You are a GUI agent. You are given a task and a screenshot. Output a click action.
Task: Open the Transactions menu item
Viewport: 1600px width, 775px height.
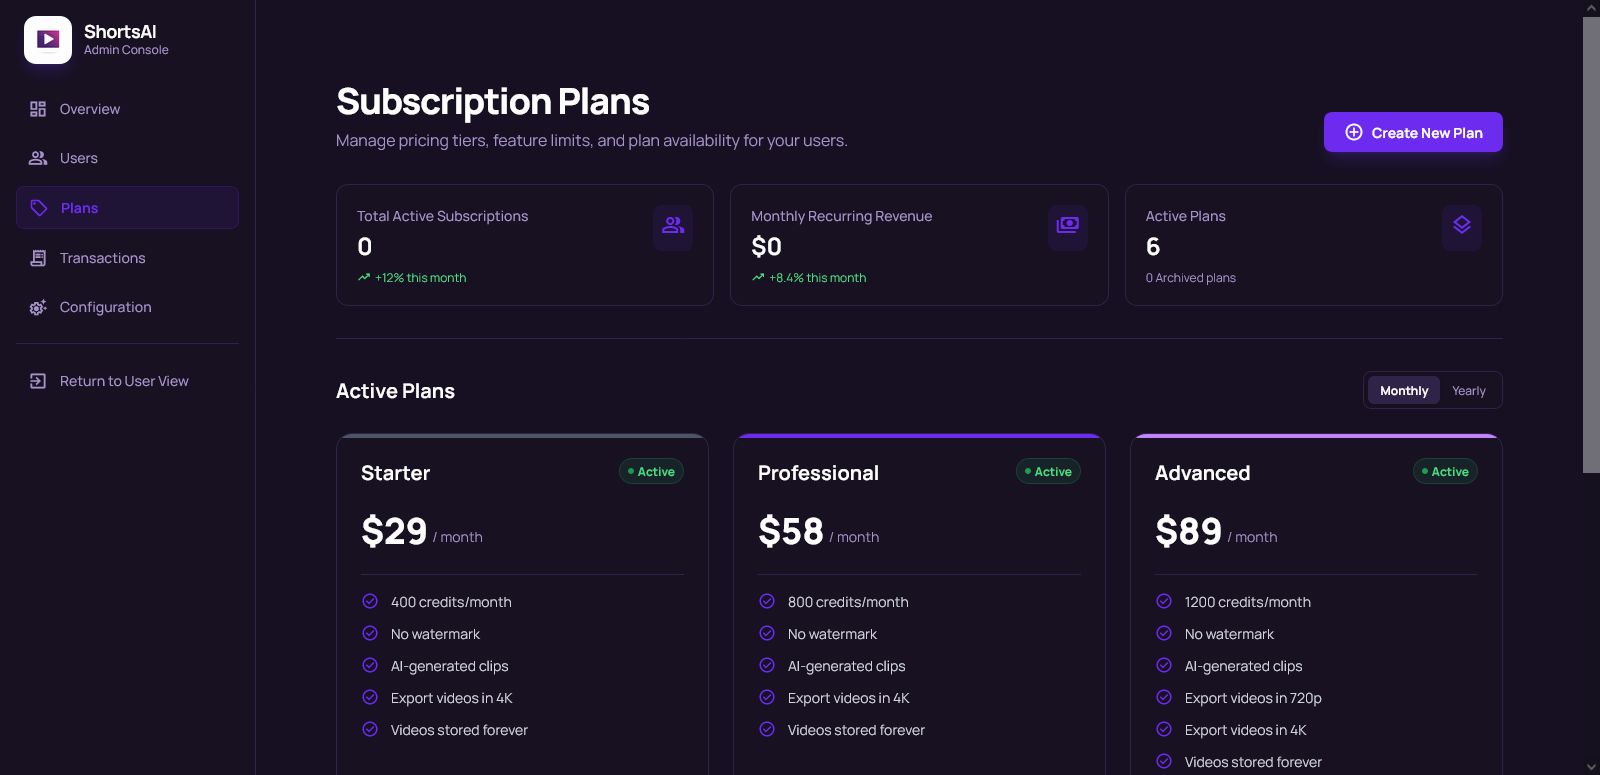(102, 258)
